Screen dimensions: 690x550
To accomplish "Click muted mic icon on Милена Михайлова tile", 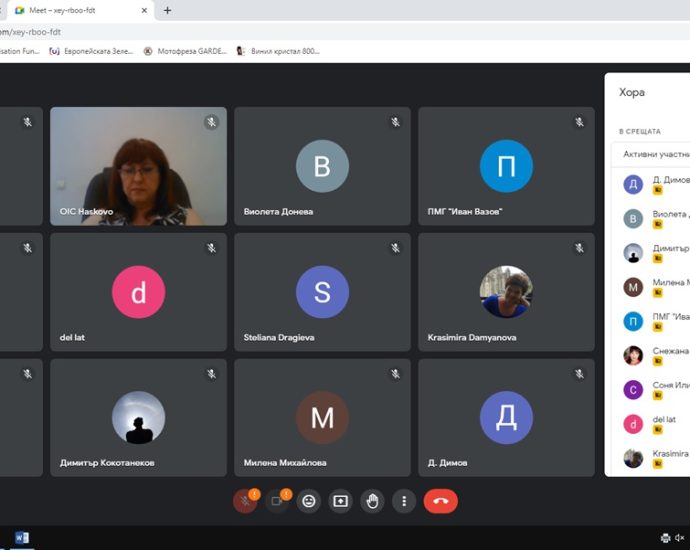I will pos(396,374).
